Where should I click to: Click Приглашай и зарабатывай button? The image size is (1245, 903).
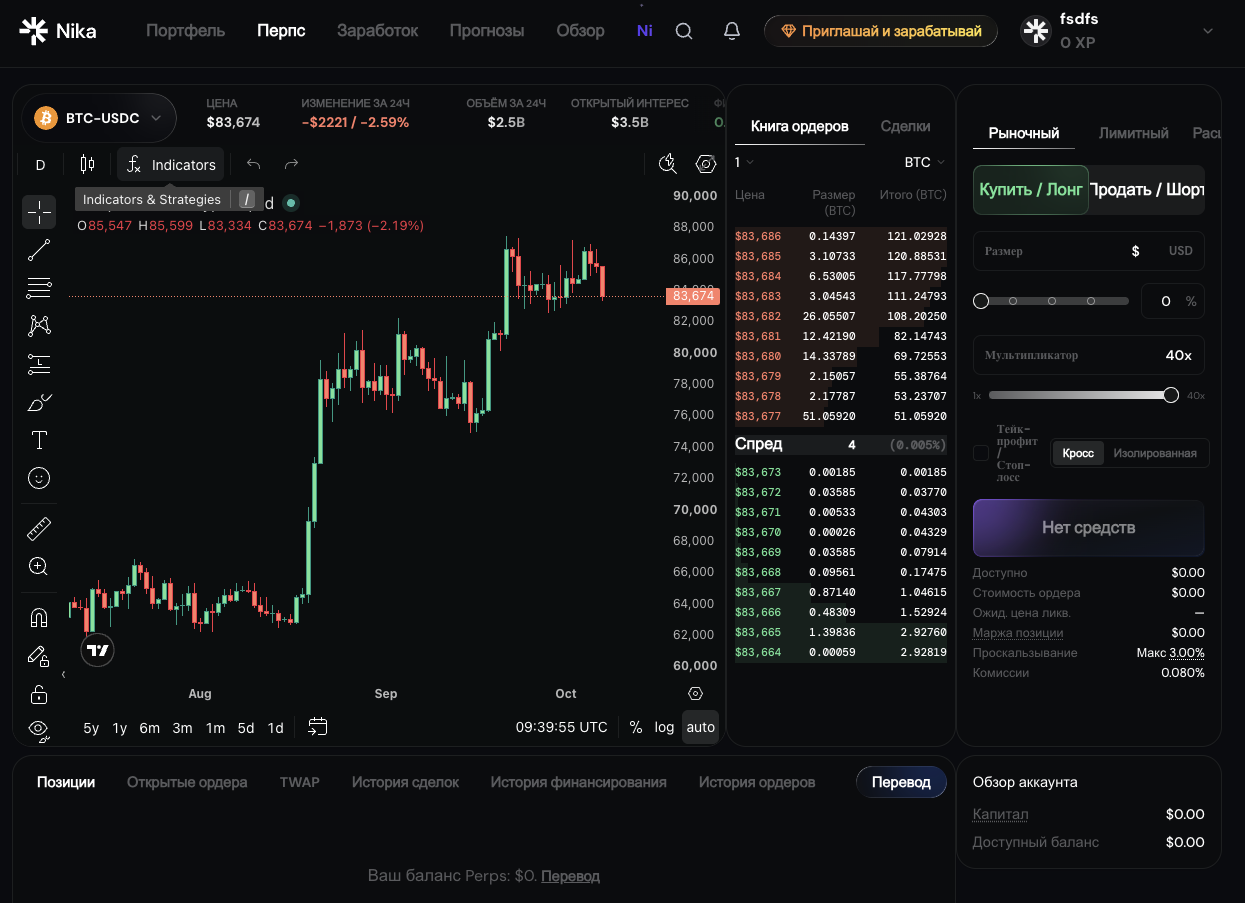881,31
